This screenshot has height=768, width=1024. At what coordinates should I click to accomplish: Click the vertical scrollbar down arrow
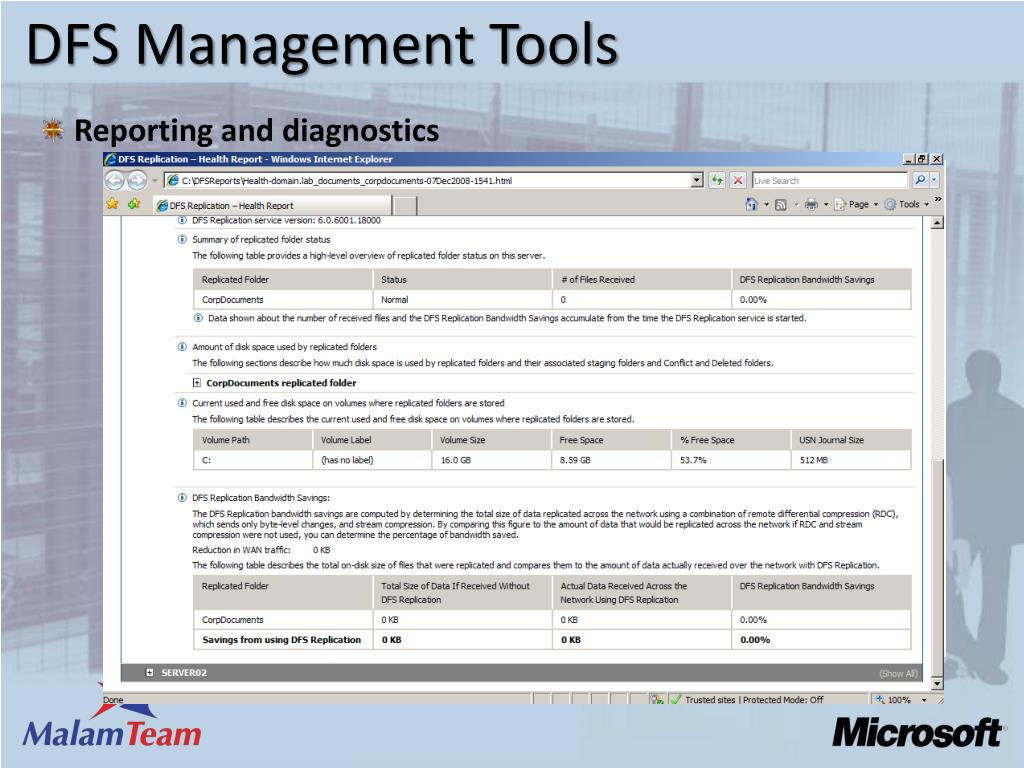click(x=937, y=684)
